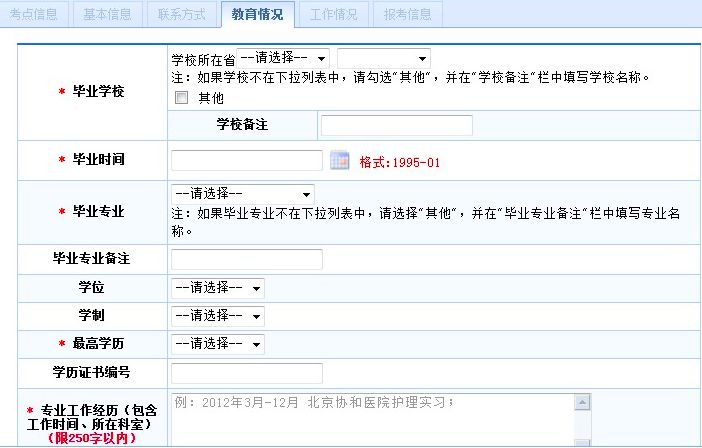Open the calendar picker for 毕业时间
The height and width of the screenshot is (448, 702).
pos(339,161)
